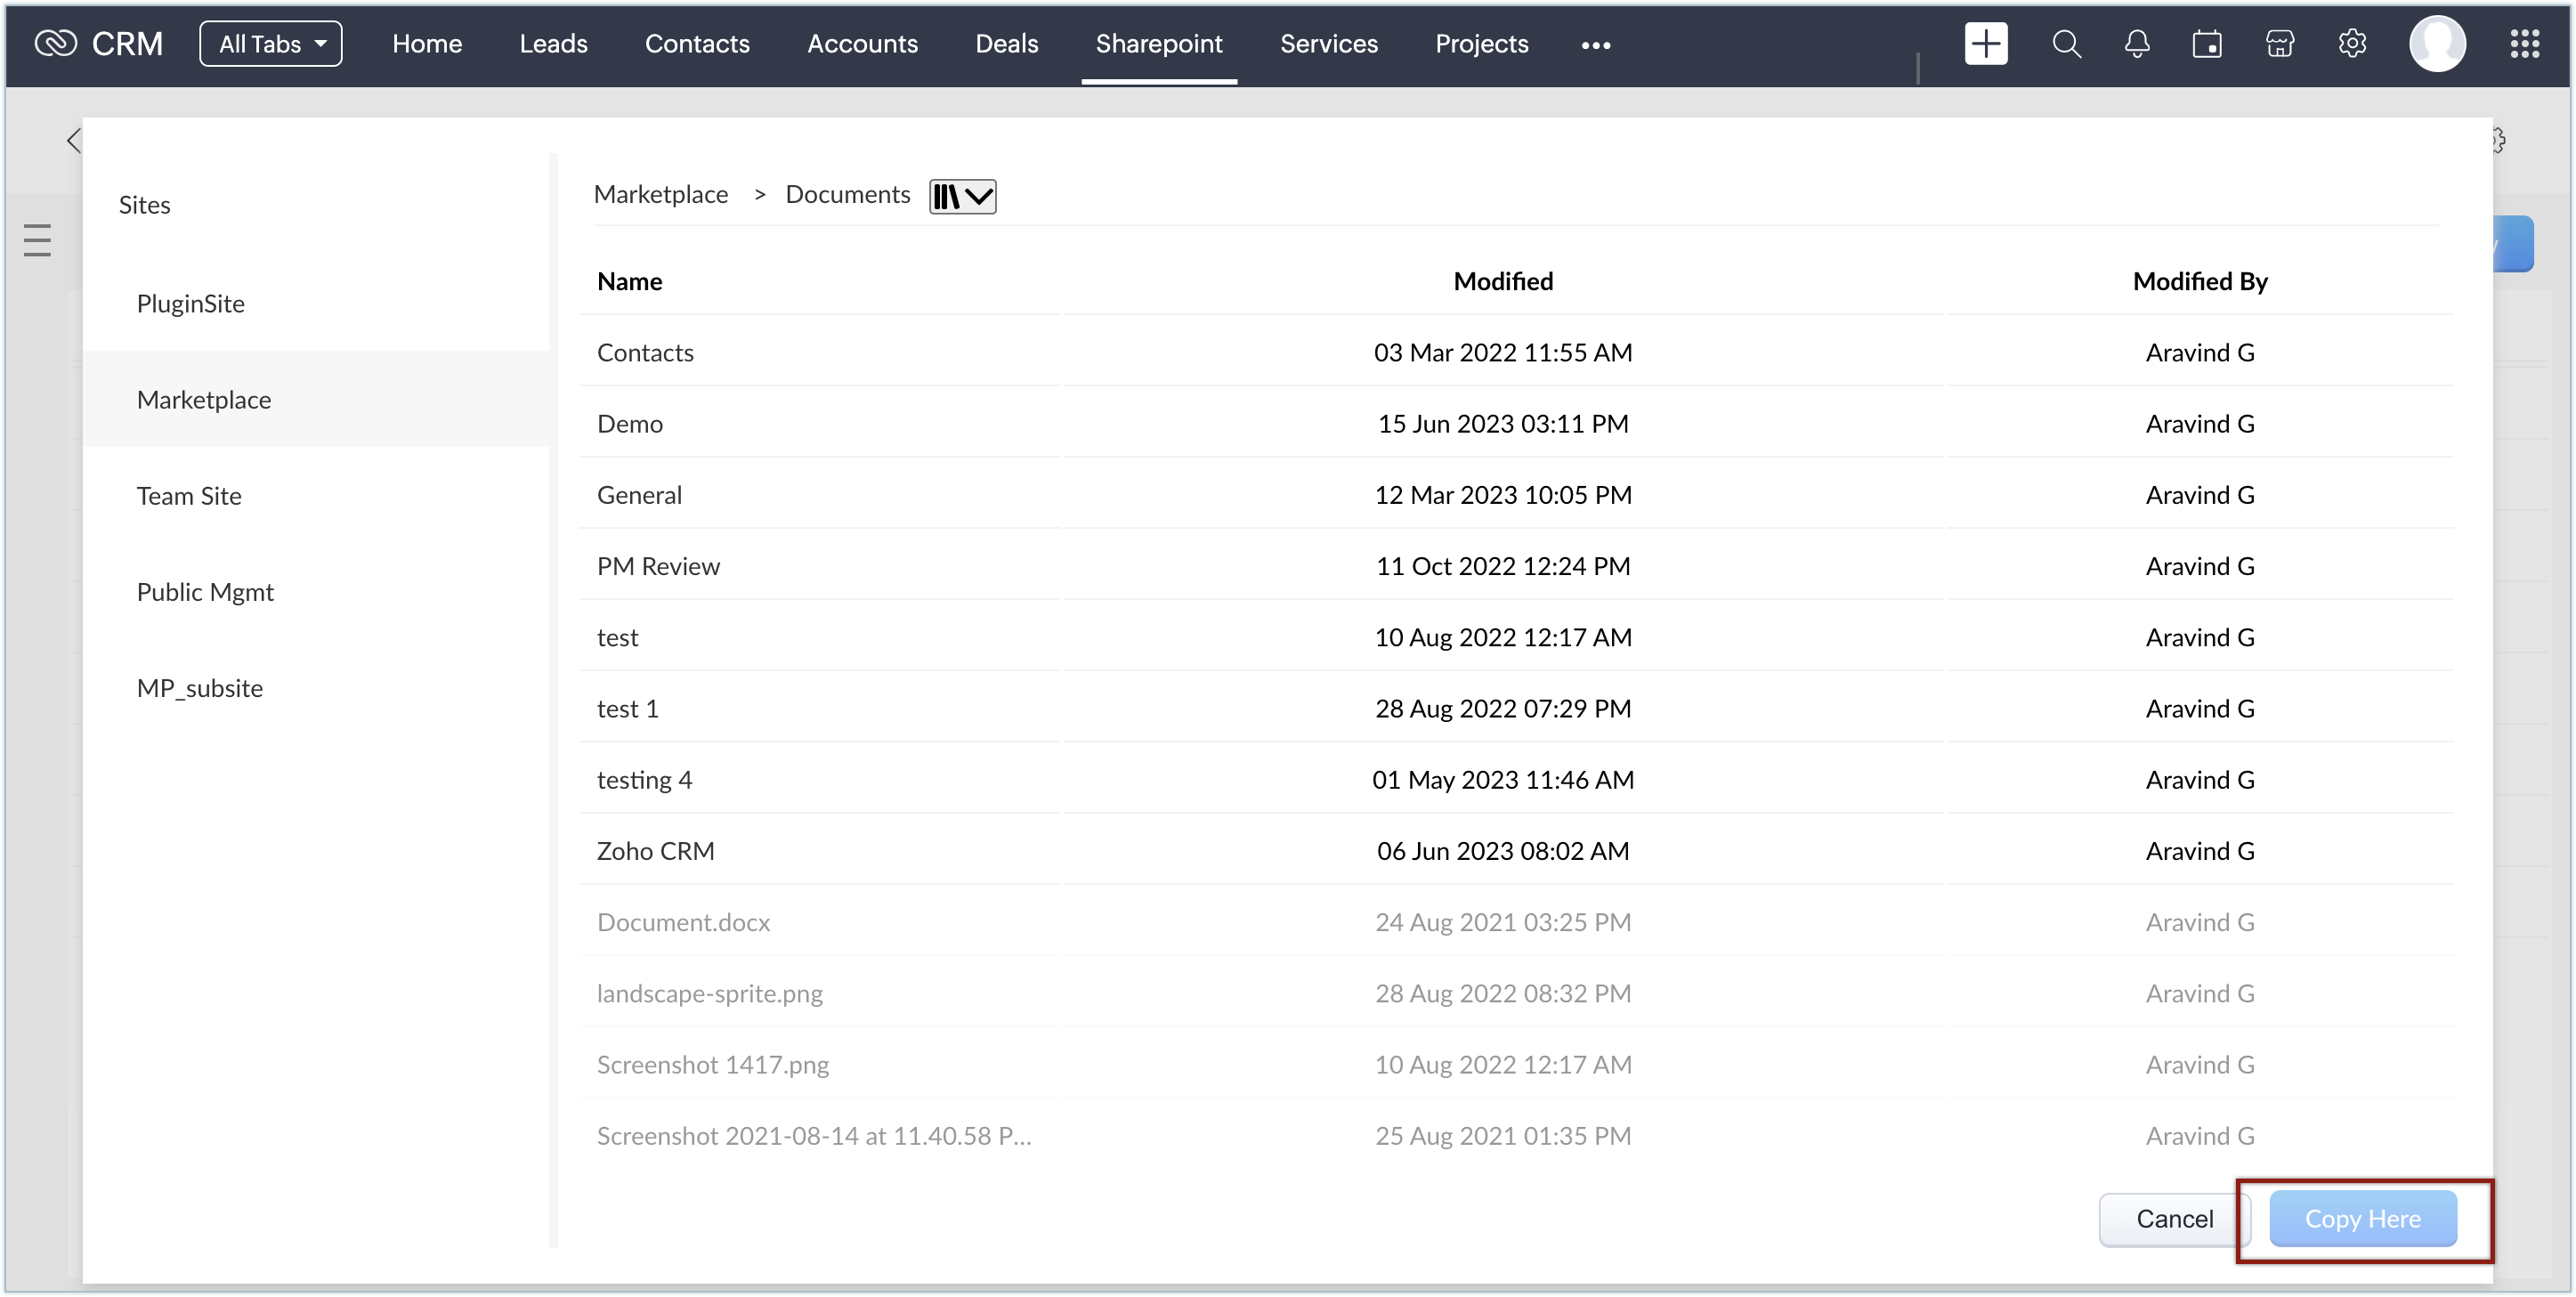Click the plus quick-create icon

point(1985,44)
